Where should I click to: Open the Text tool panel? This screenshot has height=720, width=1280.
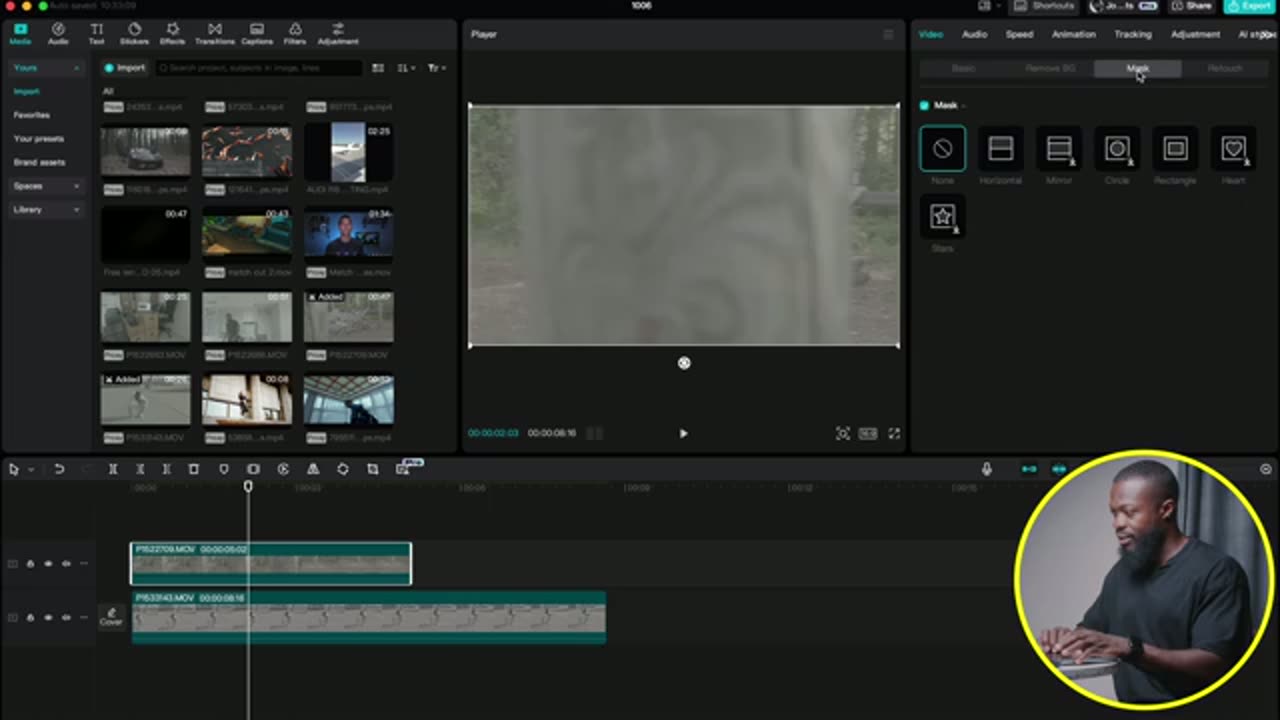coord(96,34)
